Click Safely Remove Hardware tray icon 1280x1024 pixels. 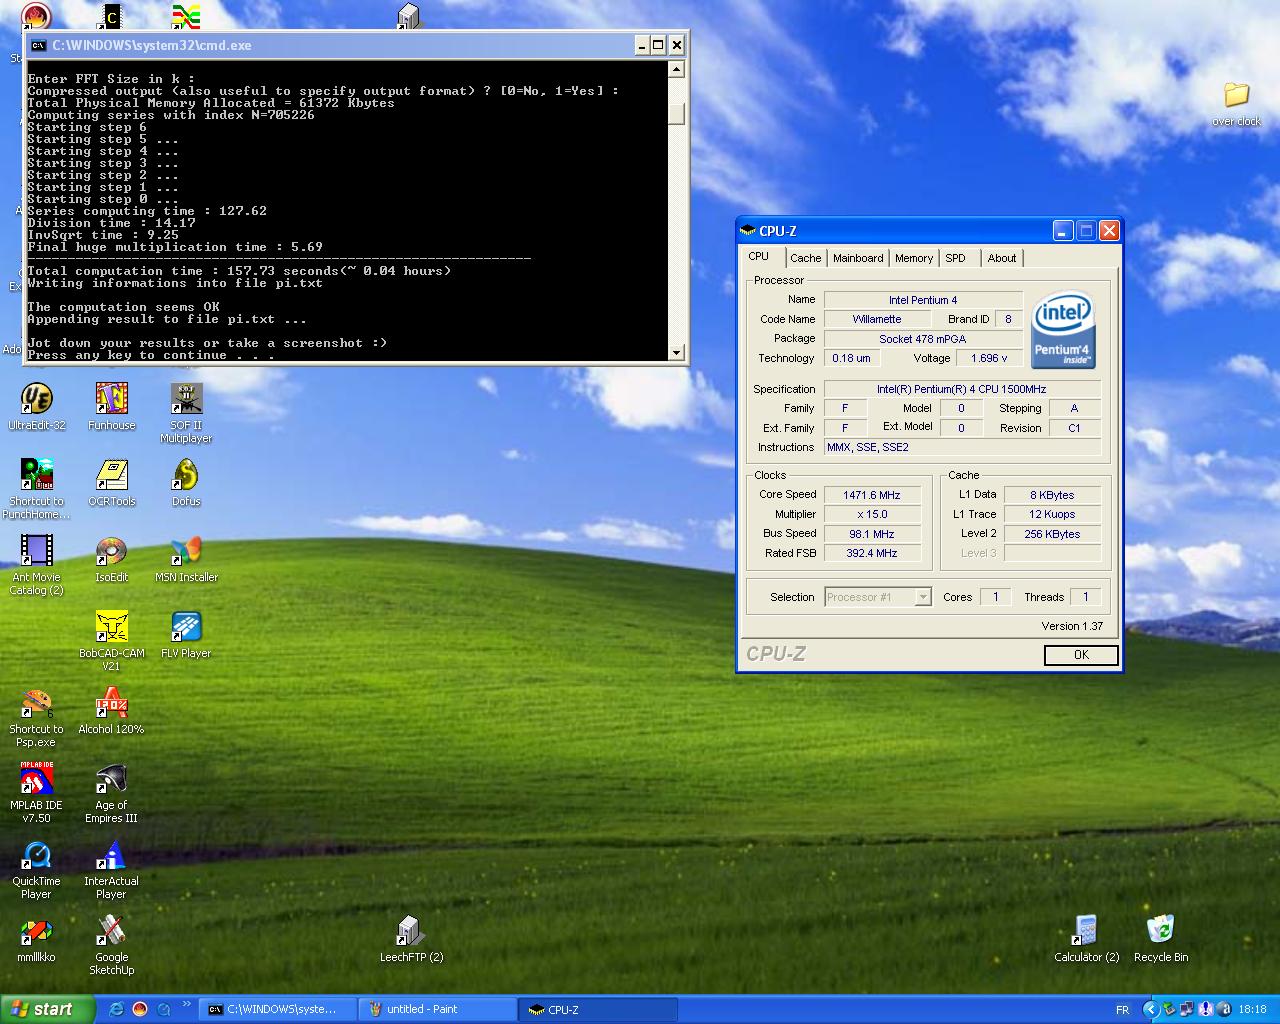1169,1009
